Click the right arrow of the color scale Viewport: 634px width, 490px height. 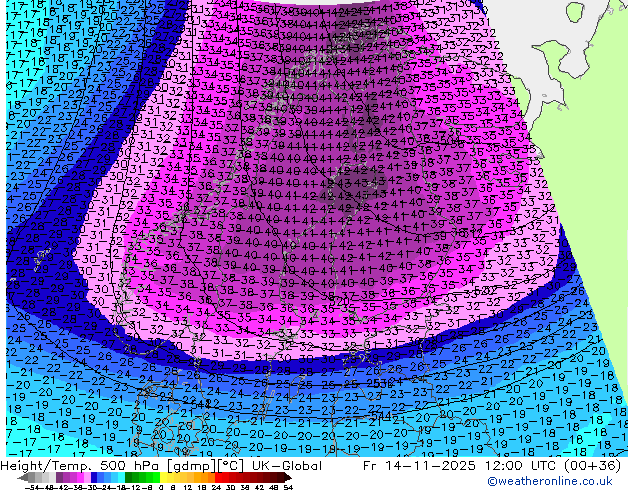coord(288,478)
